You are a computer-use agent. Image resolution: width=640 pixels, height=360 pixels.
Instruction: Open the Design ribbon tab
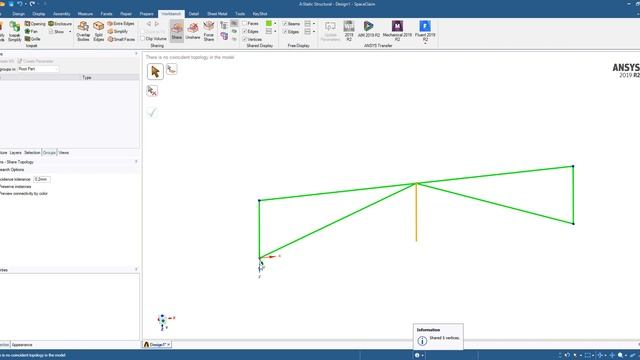click(x=18, y=14)
